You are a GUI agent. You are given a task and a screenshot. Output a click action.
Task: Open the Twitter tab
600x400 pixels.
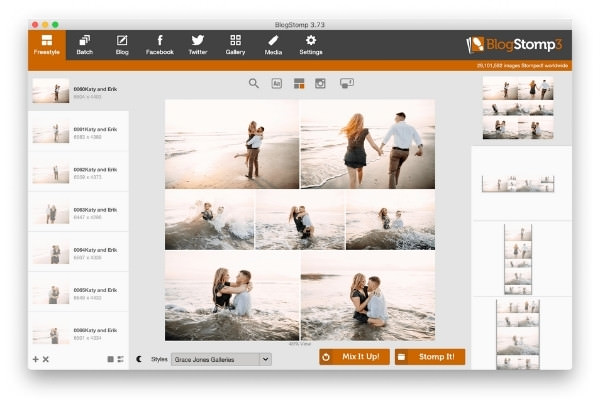coord(197,45)
